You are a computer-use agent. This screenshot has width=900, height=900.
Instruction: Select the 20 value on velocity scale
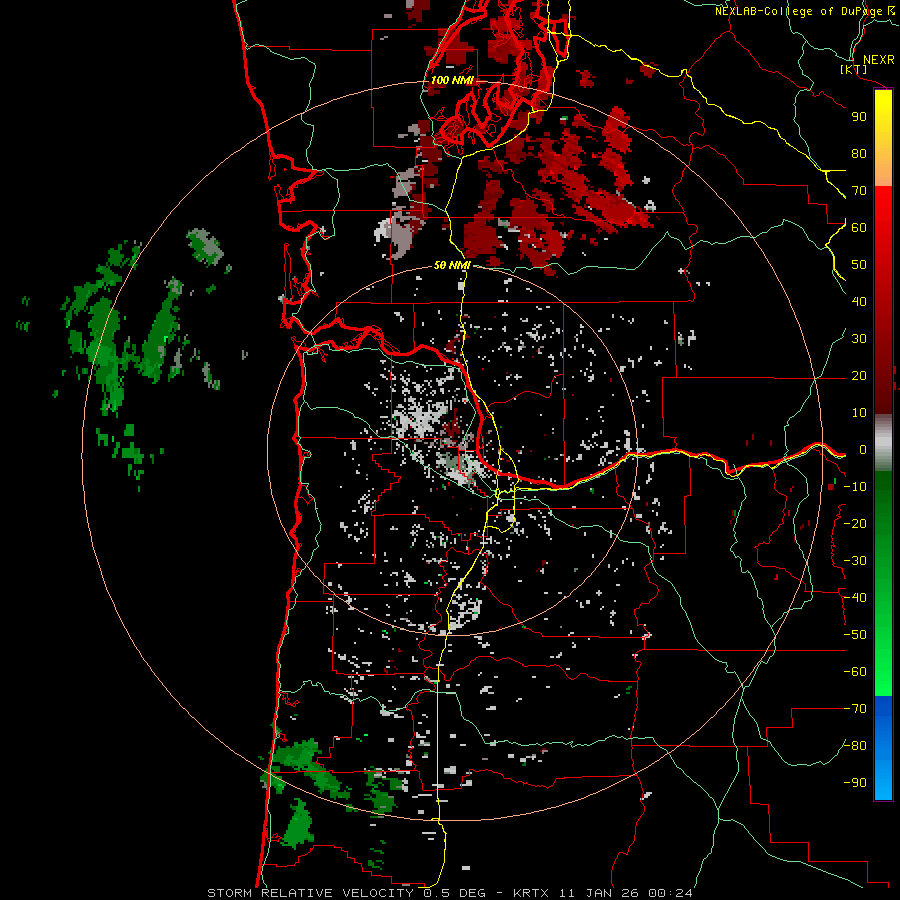(x=859, y=376)
